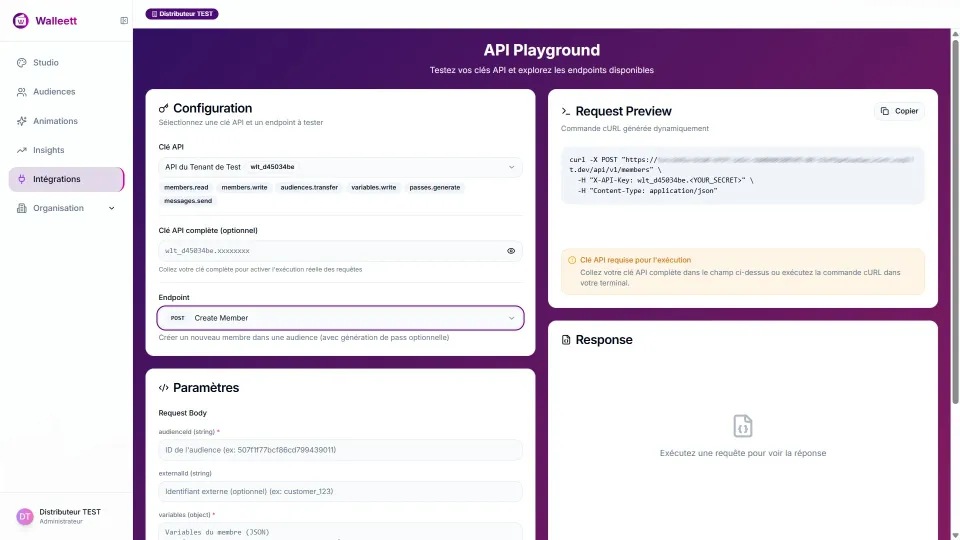Click the members.write scope tag
This screenshot has width=960, height=540.
tap(244, 187)
